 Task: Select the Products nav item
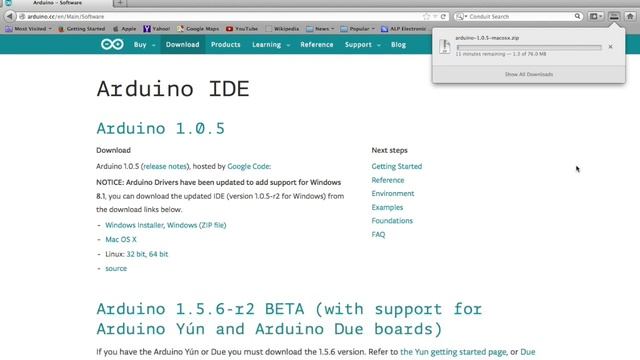[x=226, y=44]
